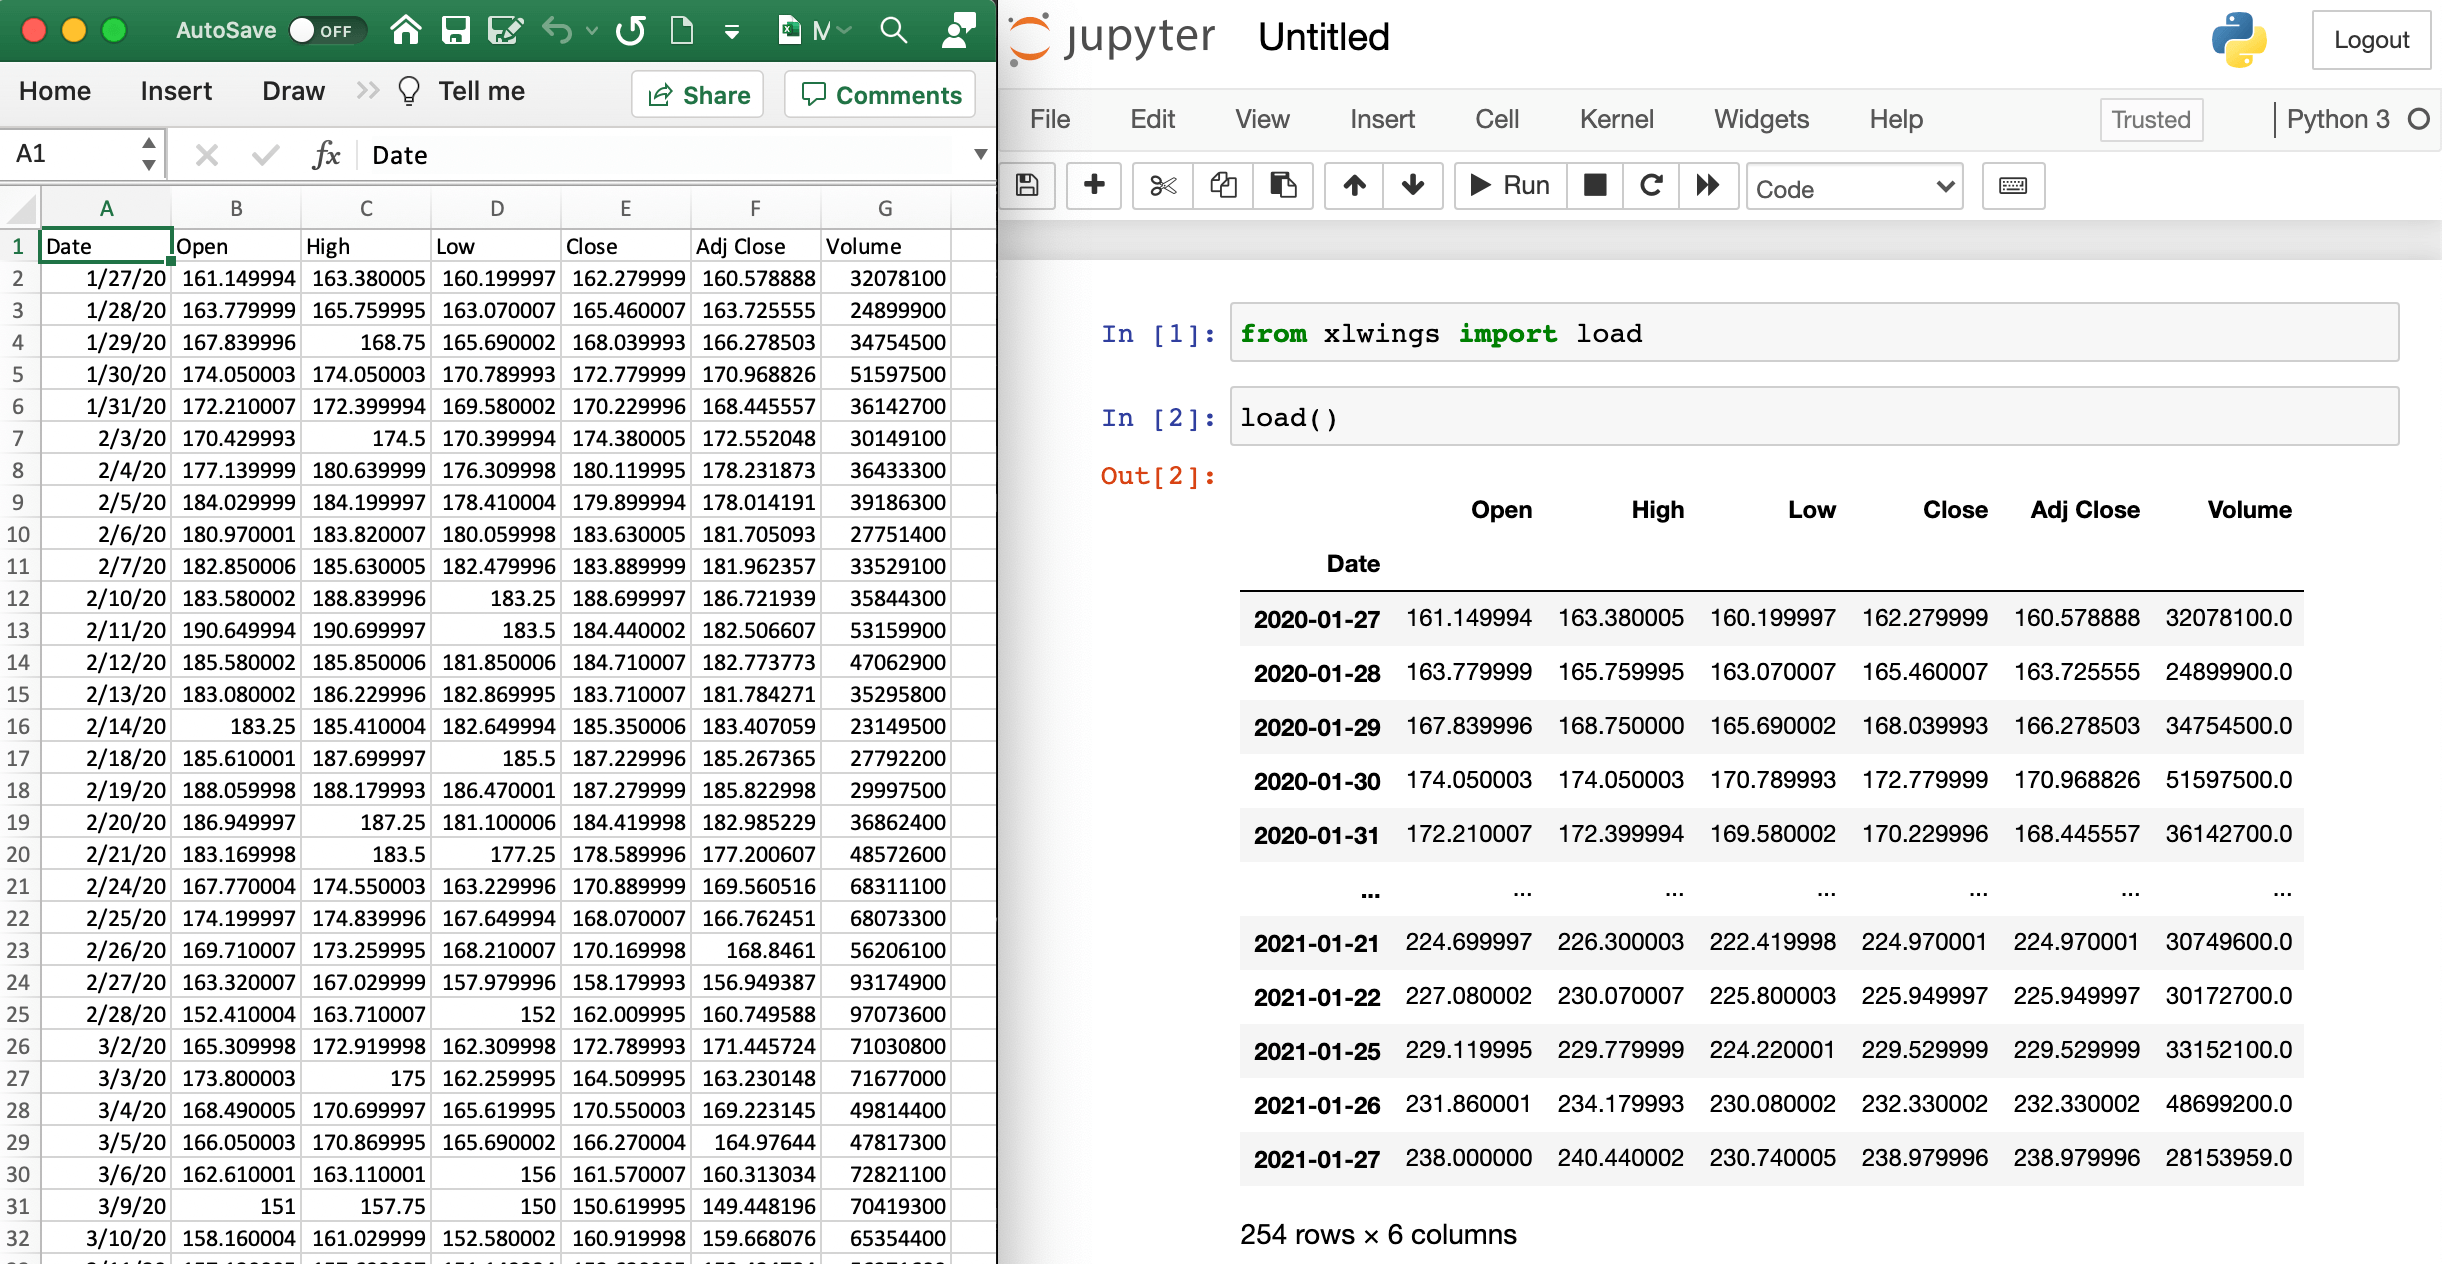2442x1264 pixels.
Task: Click the Jupyter logo
Action: click(x=1112, y=38)
